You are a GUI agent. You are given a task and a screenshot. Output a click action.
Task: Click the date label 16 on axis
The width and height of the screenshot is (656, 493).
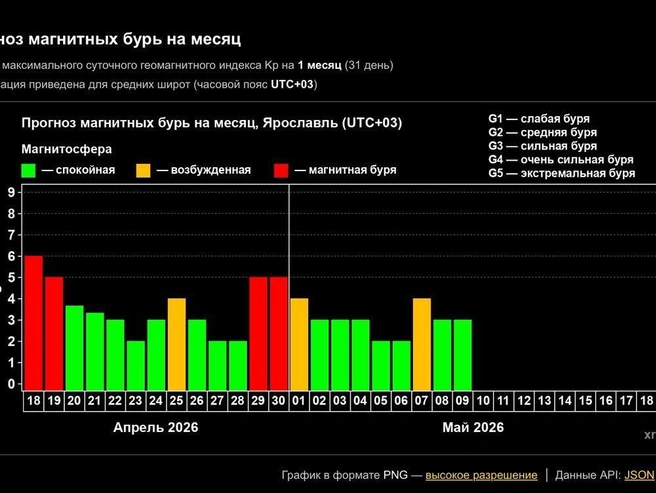pos(606,401)
